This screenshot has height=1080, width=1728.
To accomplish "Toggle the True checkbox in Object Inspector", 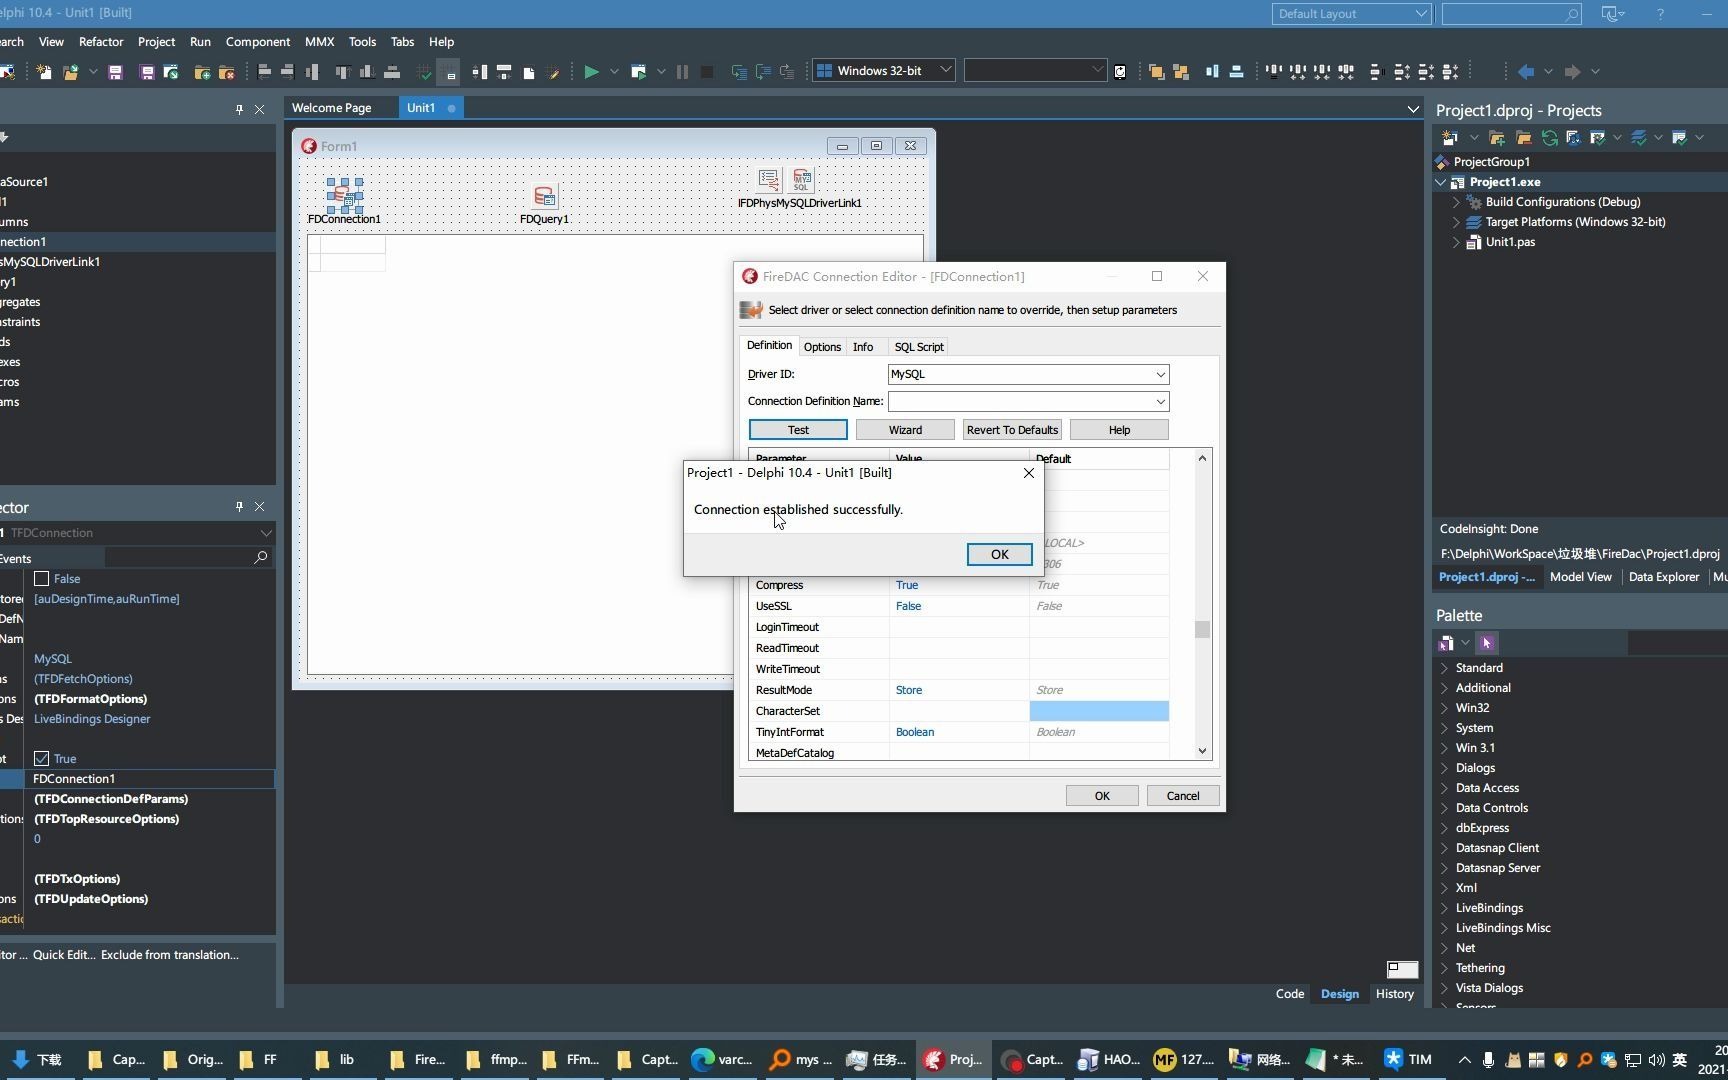I will [42, 759].
